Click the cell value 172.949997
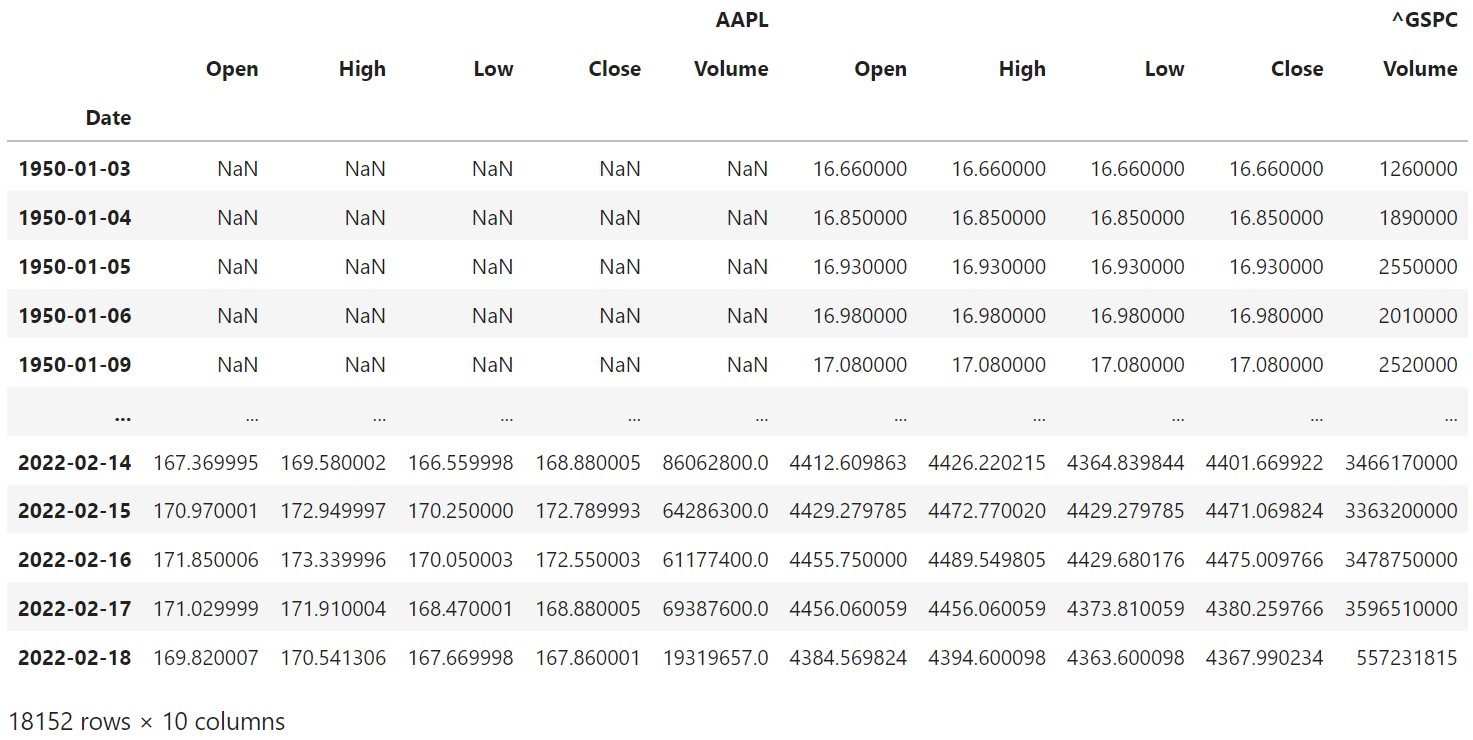This screenshot has width=1473, height=740. pyautogui.click(x=333, y=511)
